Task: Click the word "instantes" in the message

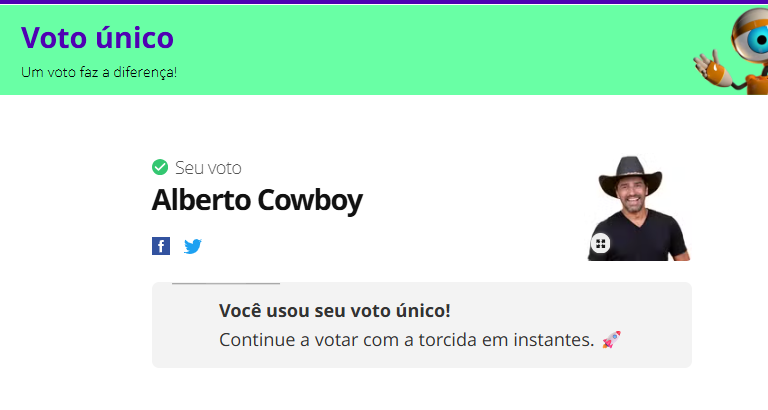Action: point(552,340)
